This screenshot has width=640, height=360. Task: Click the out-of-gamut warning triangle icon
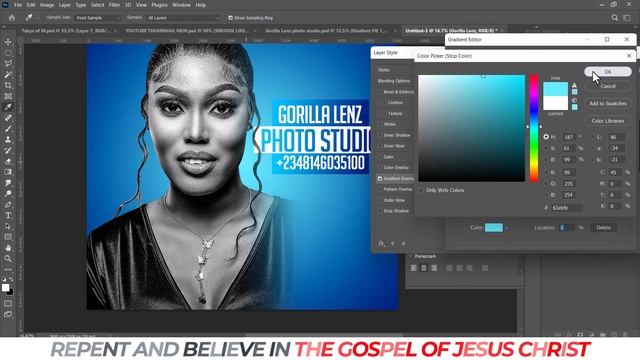click(x=574, y=85)
